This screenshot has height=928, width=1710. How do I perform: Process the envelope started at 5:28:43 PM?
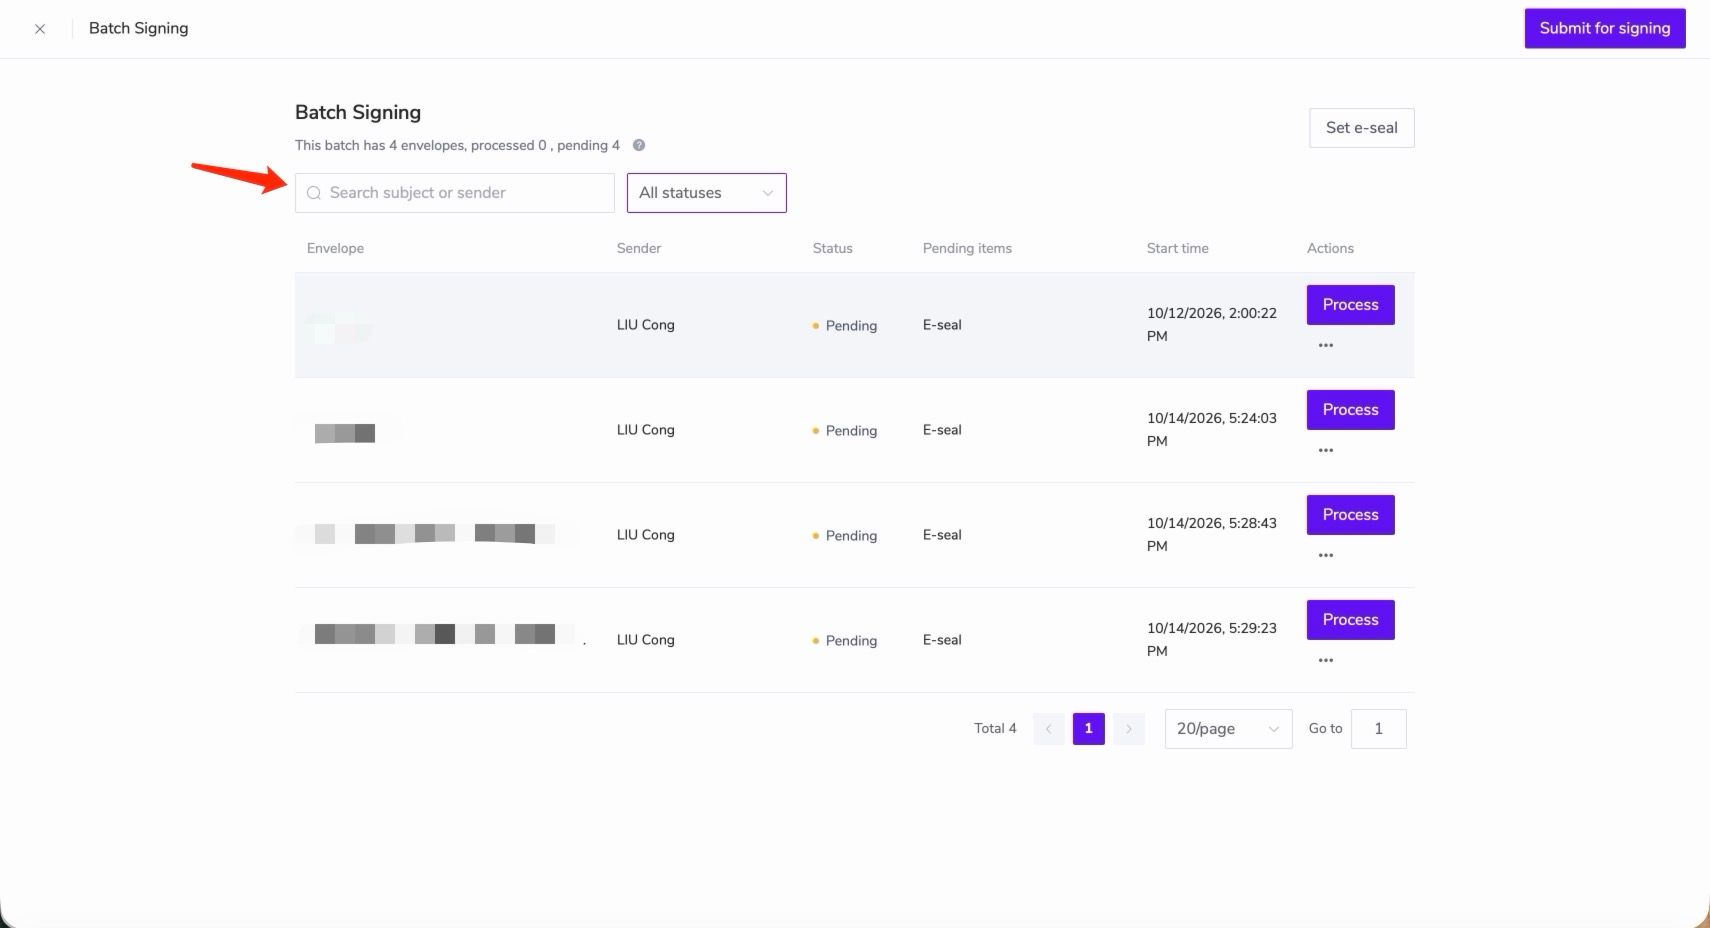coord(1351,515)
